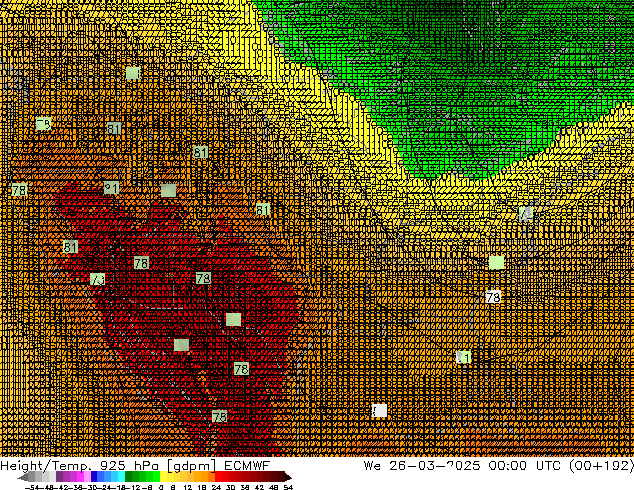Click the 91 contour label on map

[111, 188]
